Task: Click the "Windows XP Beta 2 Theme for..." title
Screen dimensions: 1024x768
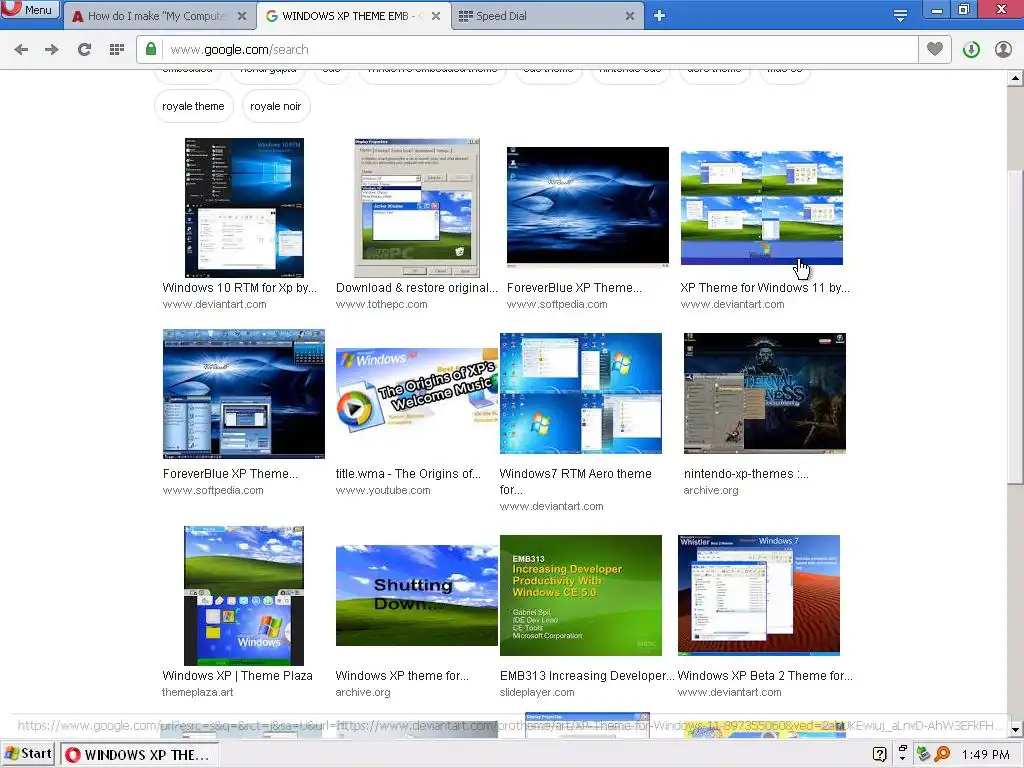Action: tap(765, 676)
